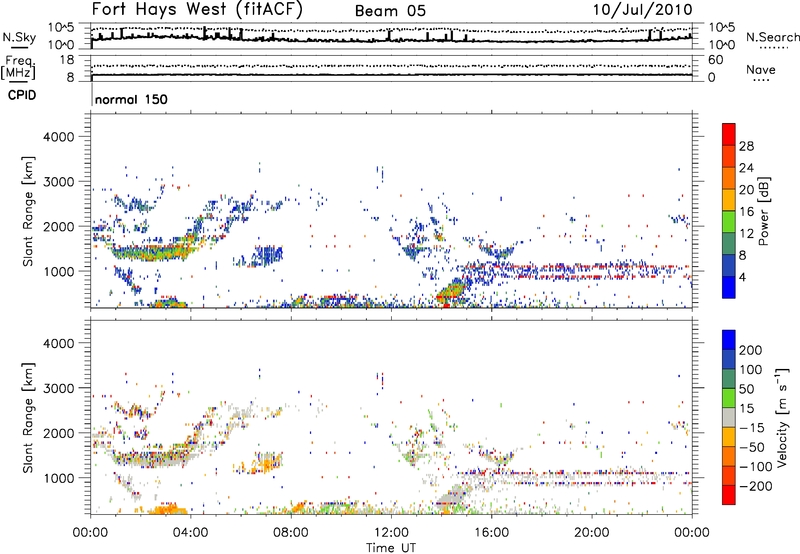Viewport: 800px width, 554px height.
Task: Click the 'Velocity [m s-1]' colorbar title
Action: click(782, 417)
